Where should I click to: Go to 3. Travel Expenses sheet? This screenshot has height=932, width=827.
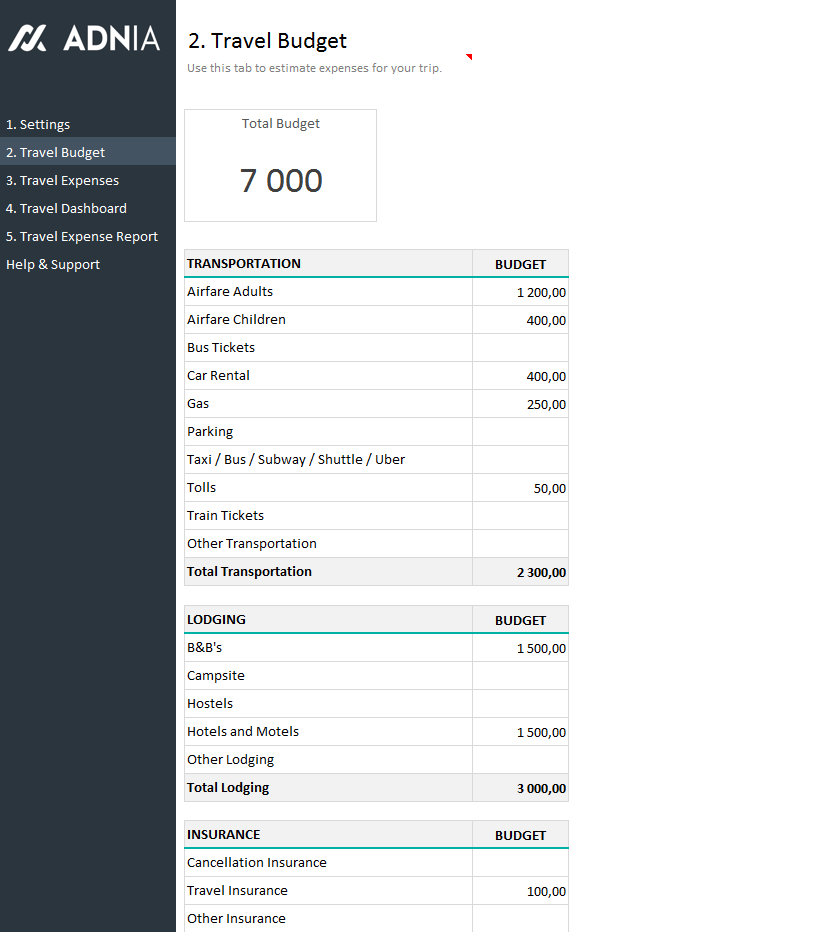(62, 181)
